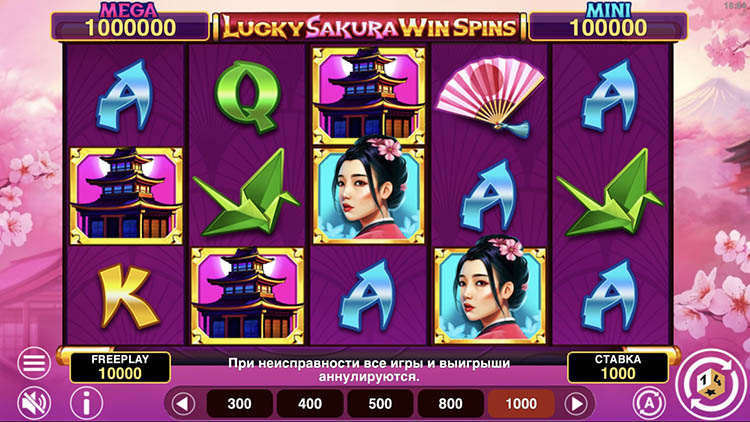This screenshot has width=750, height=422.
Task: Show lower bets with left arrow
Action: 183,404
